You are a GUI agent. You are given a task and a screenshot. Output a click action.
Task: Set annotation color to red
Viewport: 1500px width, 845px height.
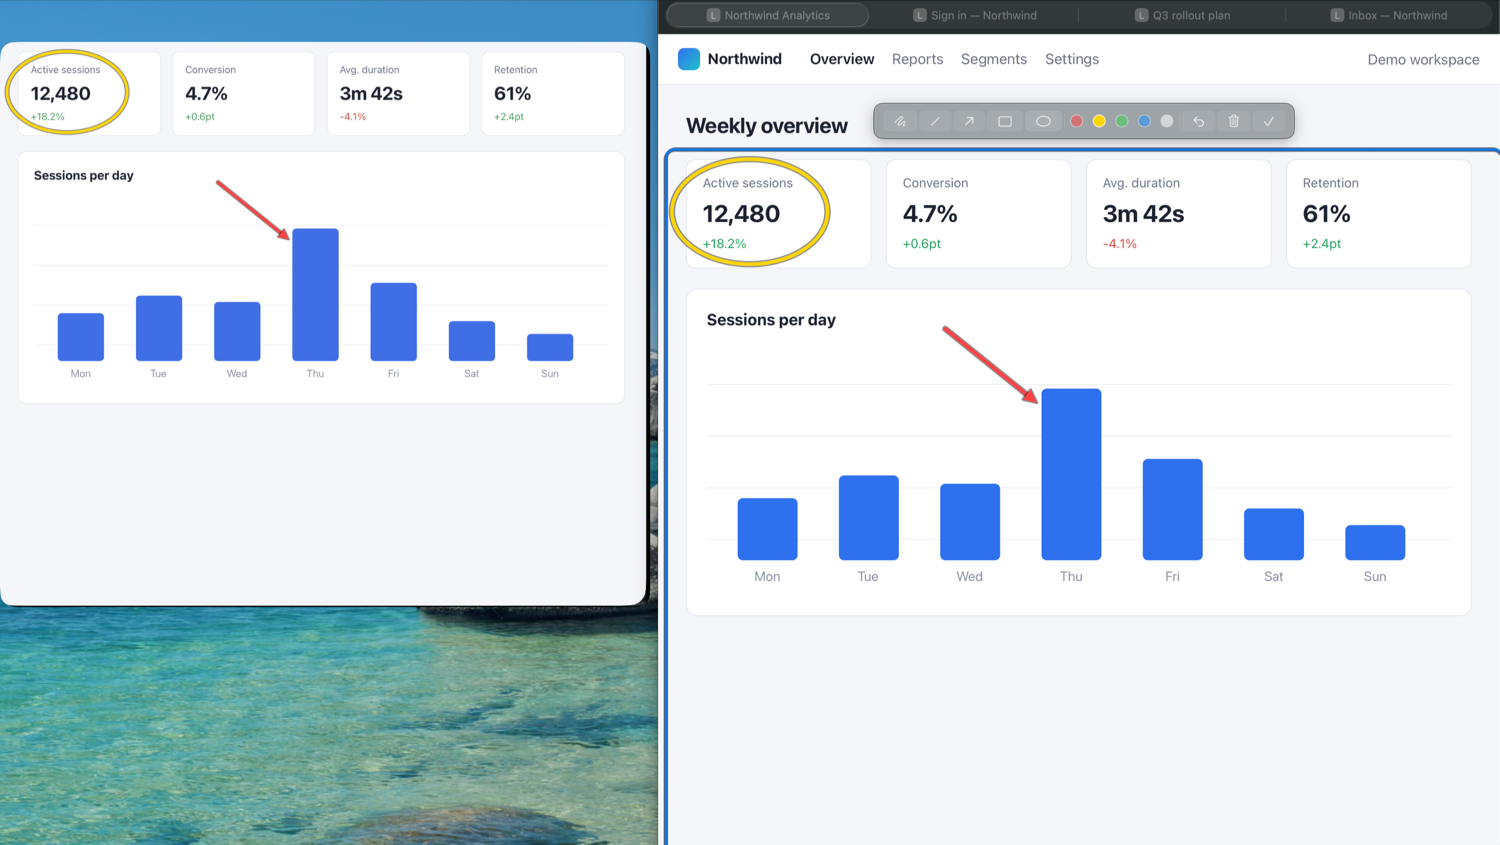pos(1077,121)
